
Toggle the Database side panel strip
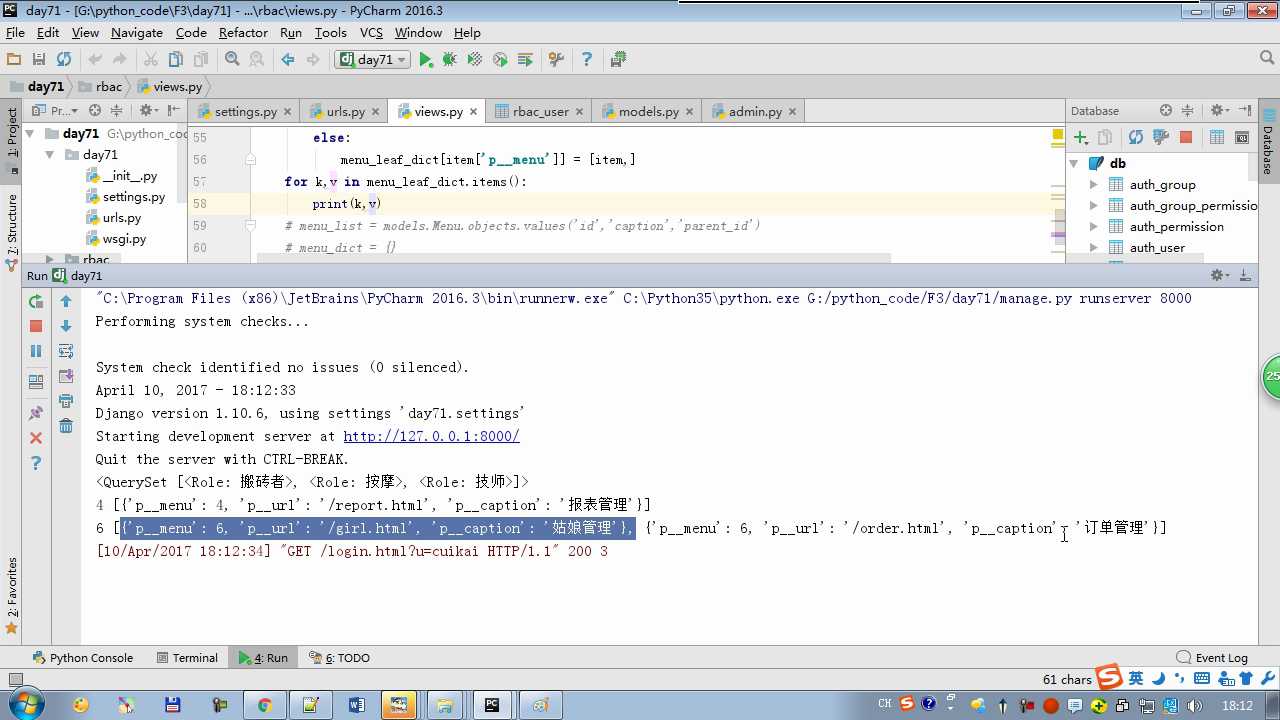pos(1268,140)
